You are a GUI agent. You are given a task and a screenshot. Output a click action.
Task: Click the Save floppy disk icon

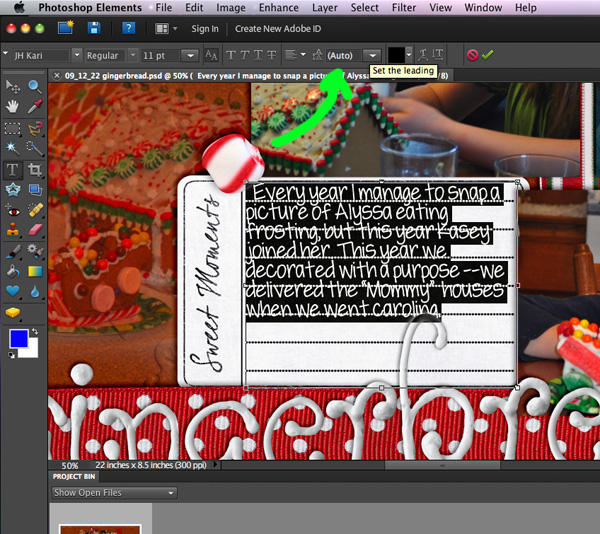tap(94, 28)
